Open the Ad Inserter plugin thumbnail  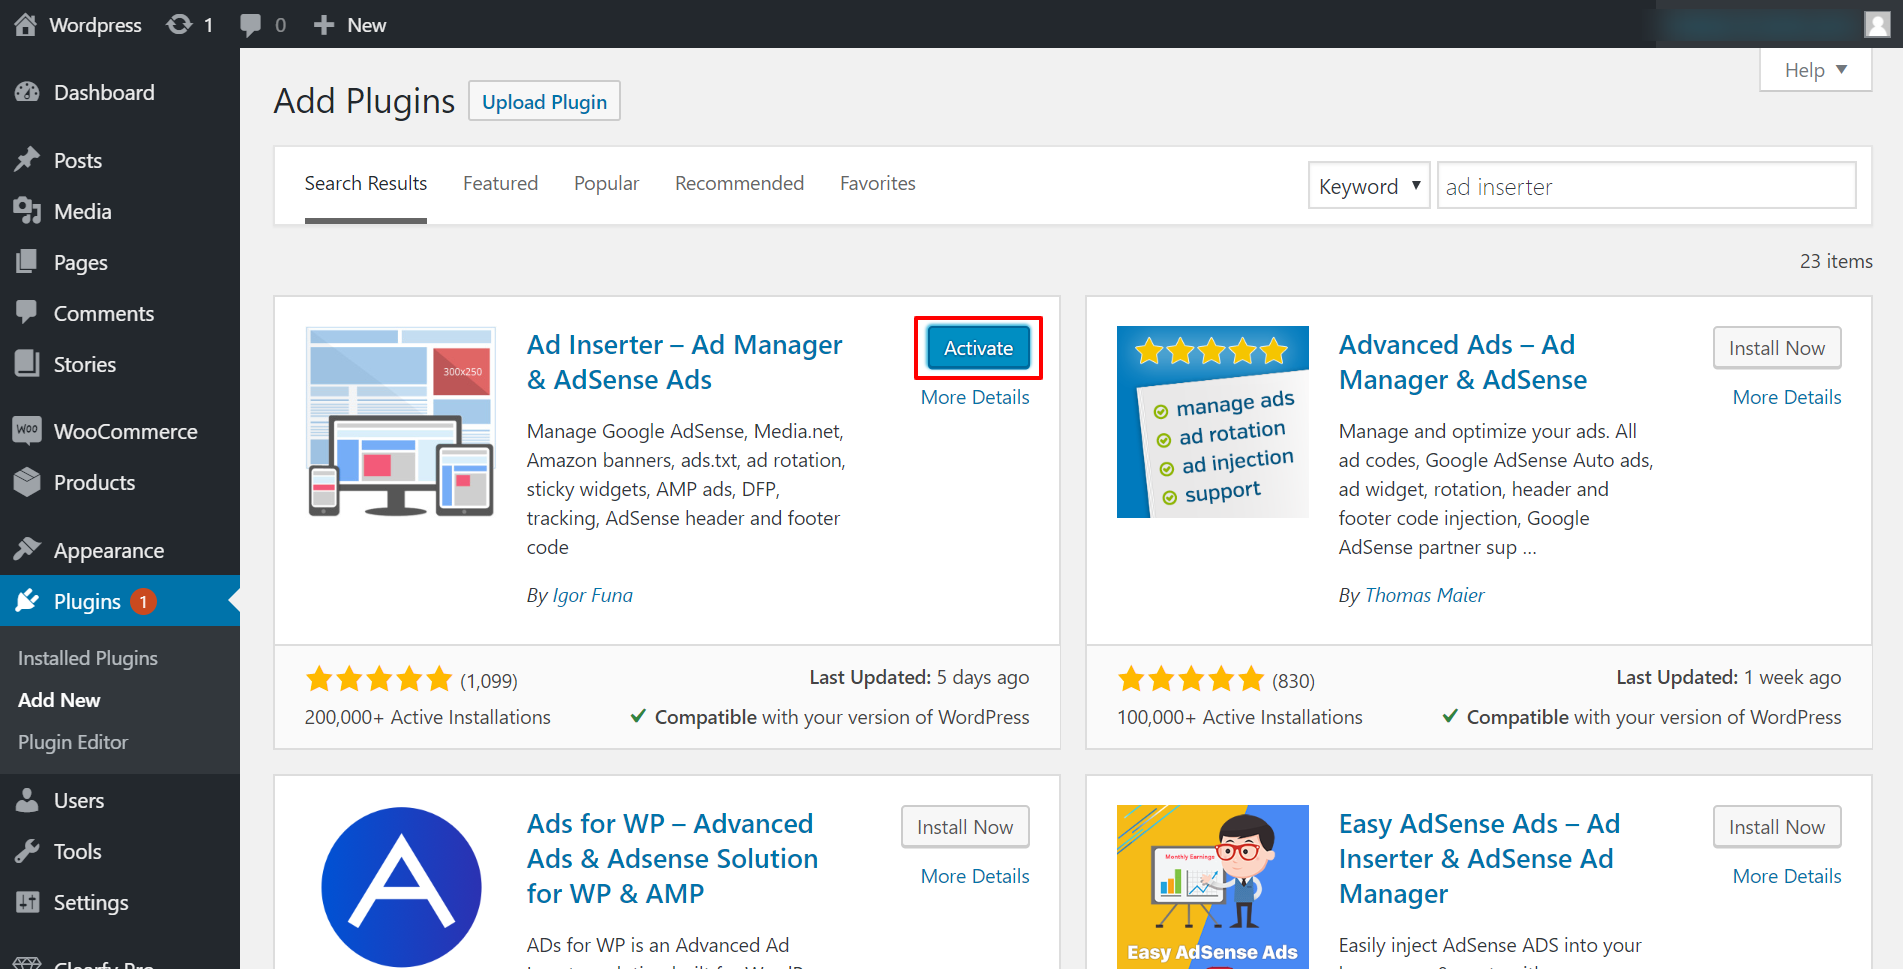point(401,421)
